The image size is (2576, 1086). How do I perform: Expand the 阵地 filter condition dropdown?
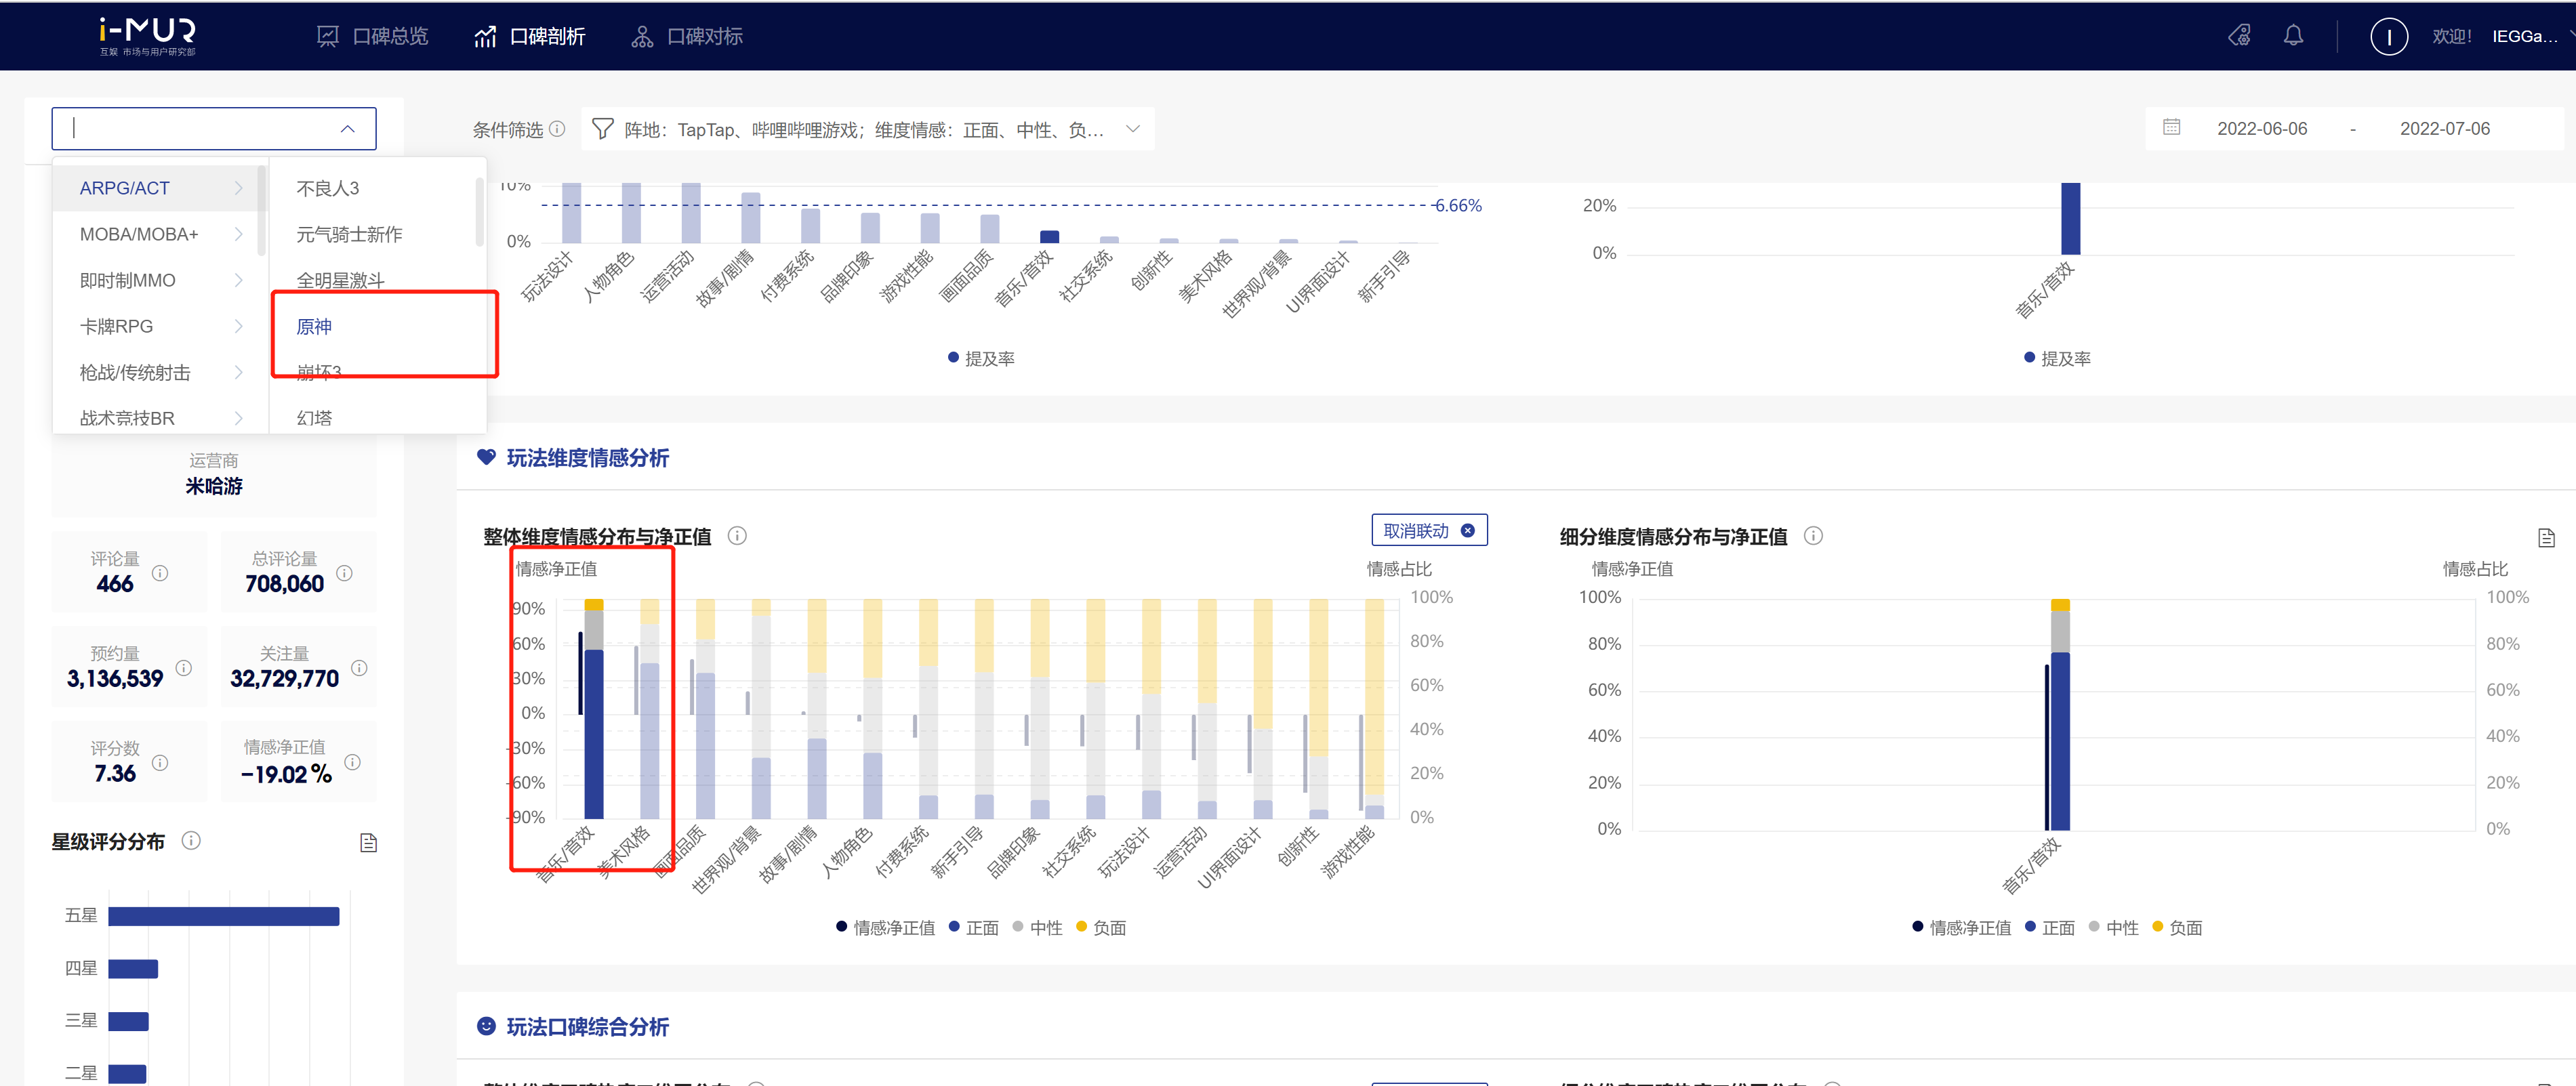[867, 129]
